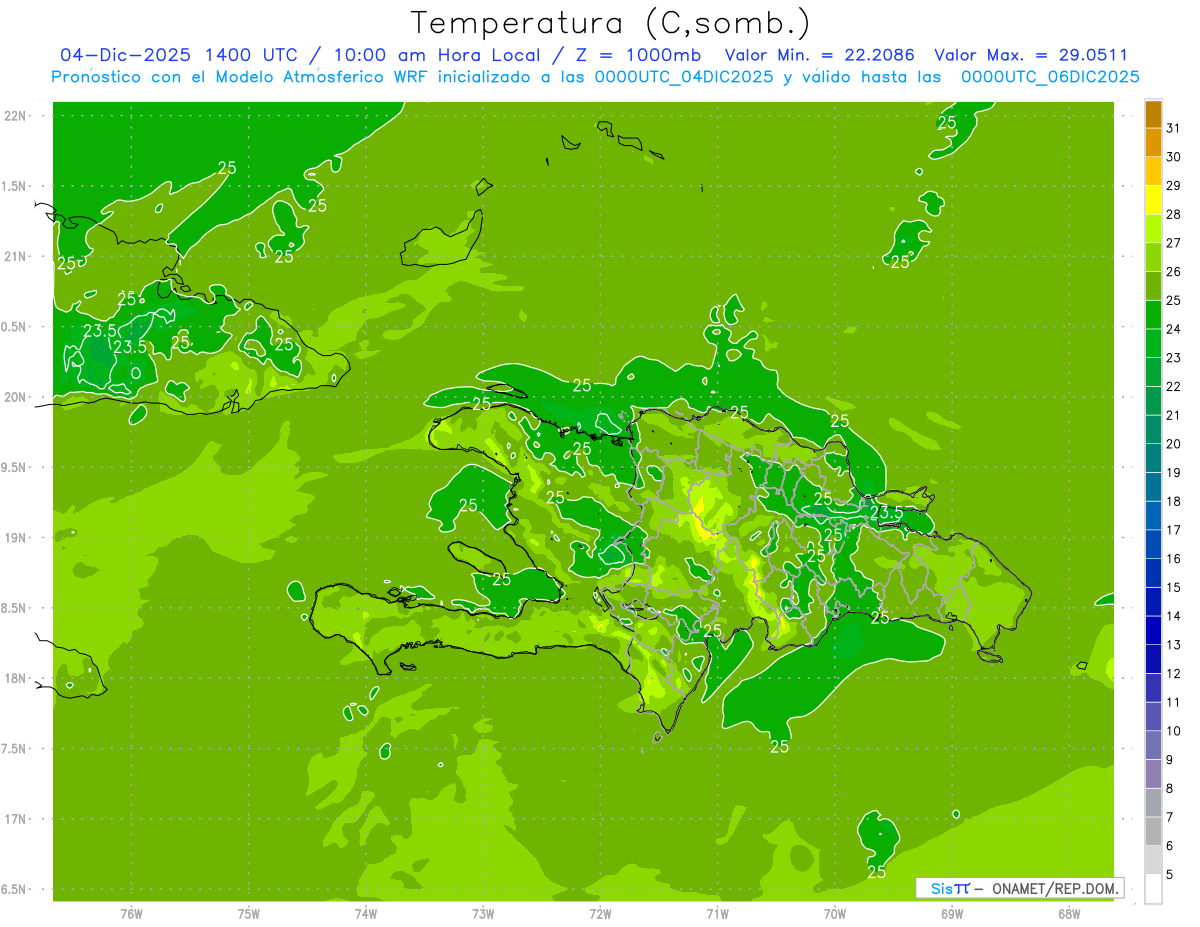Viewport: 1200px width, 927px height.
Task: Click the '23' value on the color scale
Action: (1174, 358)
